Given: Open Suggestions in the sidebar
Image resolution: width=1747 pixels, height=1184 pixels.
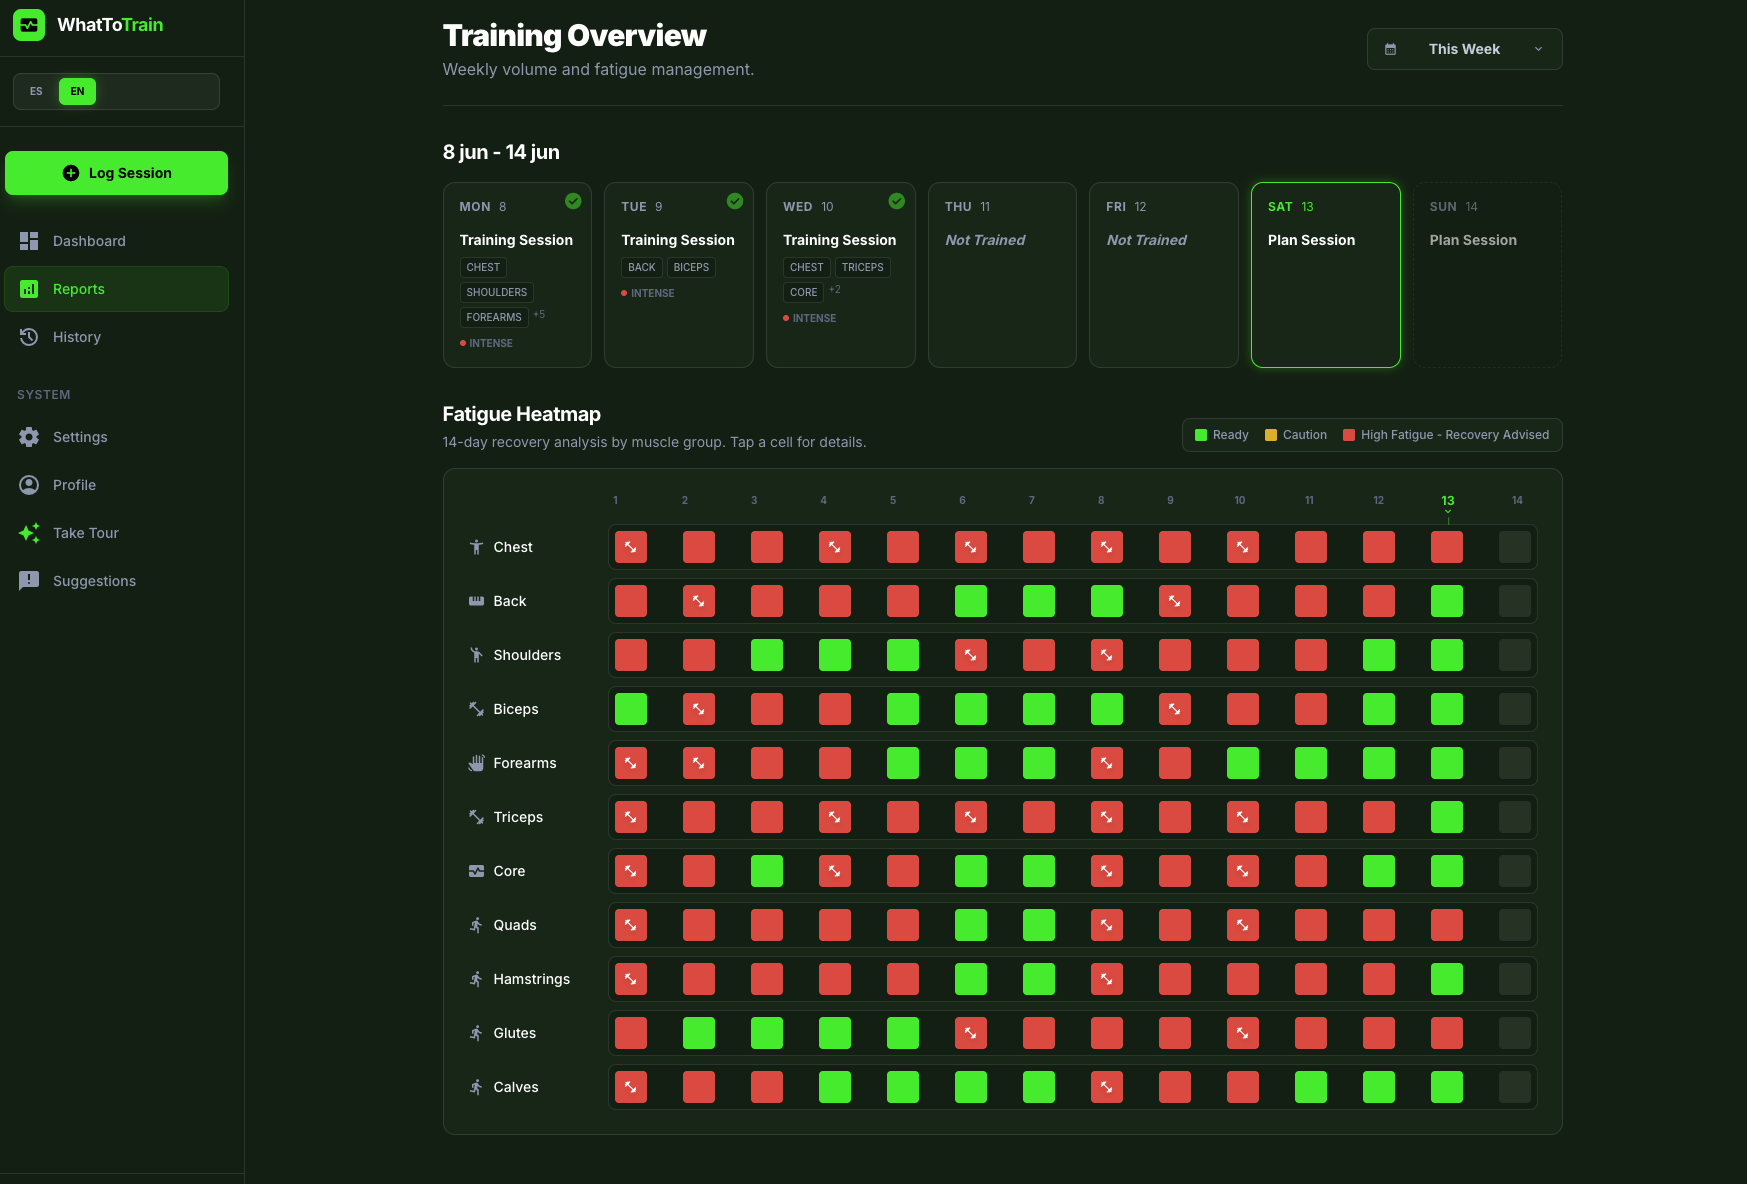Looking at the screenshot, I should tap(116, 581).
